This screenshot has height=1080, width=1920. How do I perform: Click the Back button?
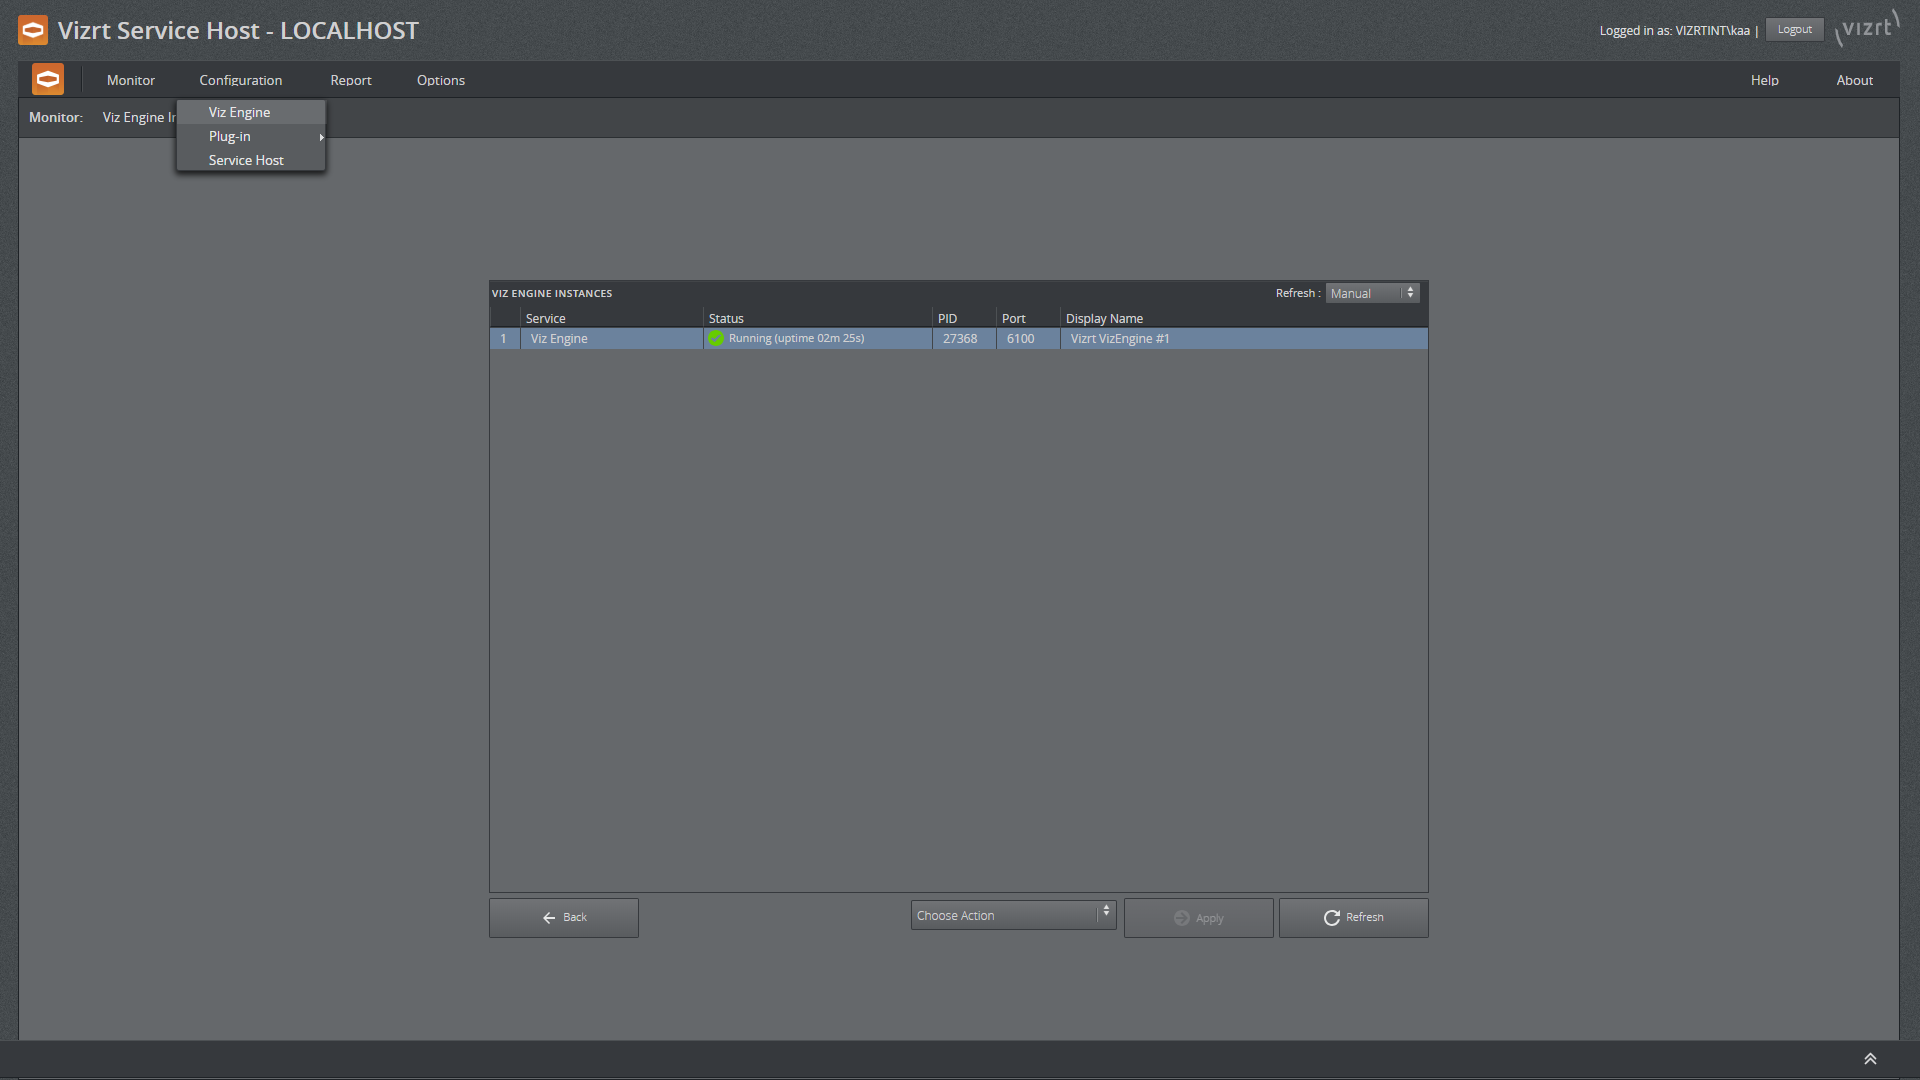pyautogui.click(x=563, y=916)
